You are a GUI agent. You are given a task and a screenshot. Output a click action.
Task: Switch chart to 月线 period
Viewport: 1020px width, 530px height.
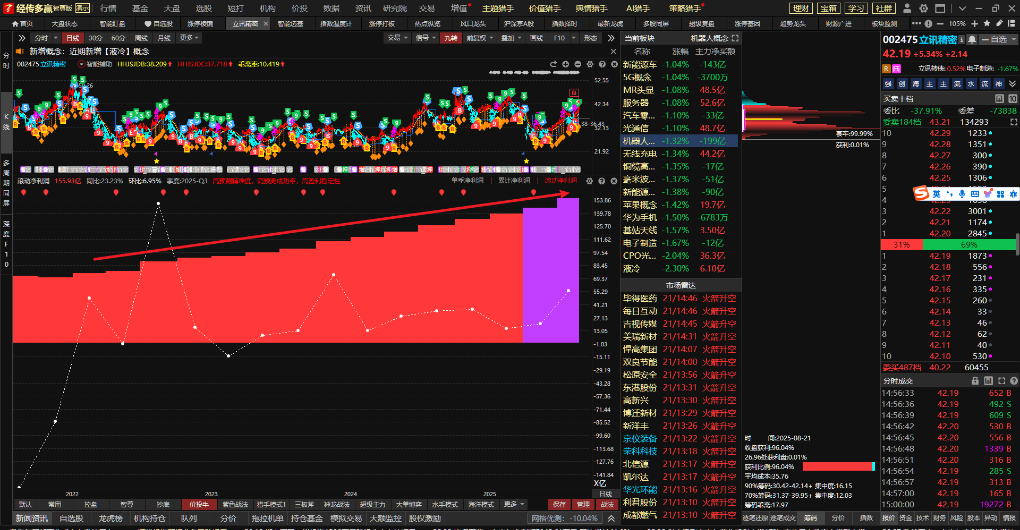[x=164, y=38]
